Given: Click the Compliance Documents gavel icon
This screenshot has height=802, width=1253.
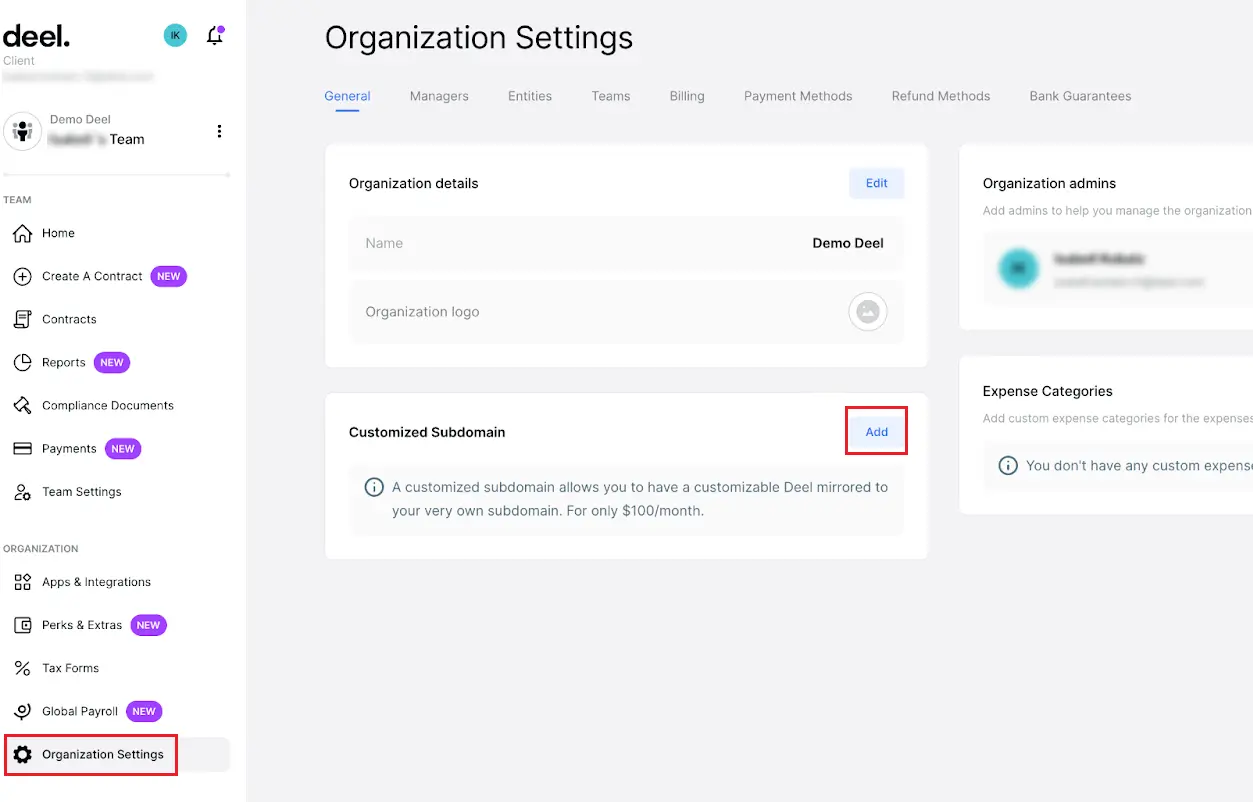Looking at the screenshot, I should pos(22,405).
